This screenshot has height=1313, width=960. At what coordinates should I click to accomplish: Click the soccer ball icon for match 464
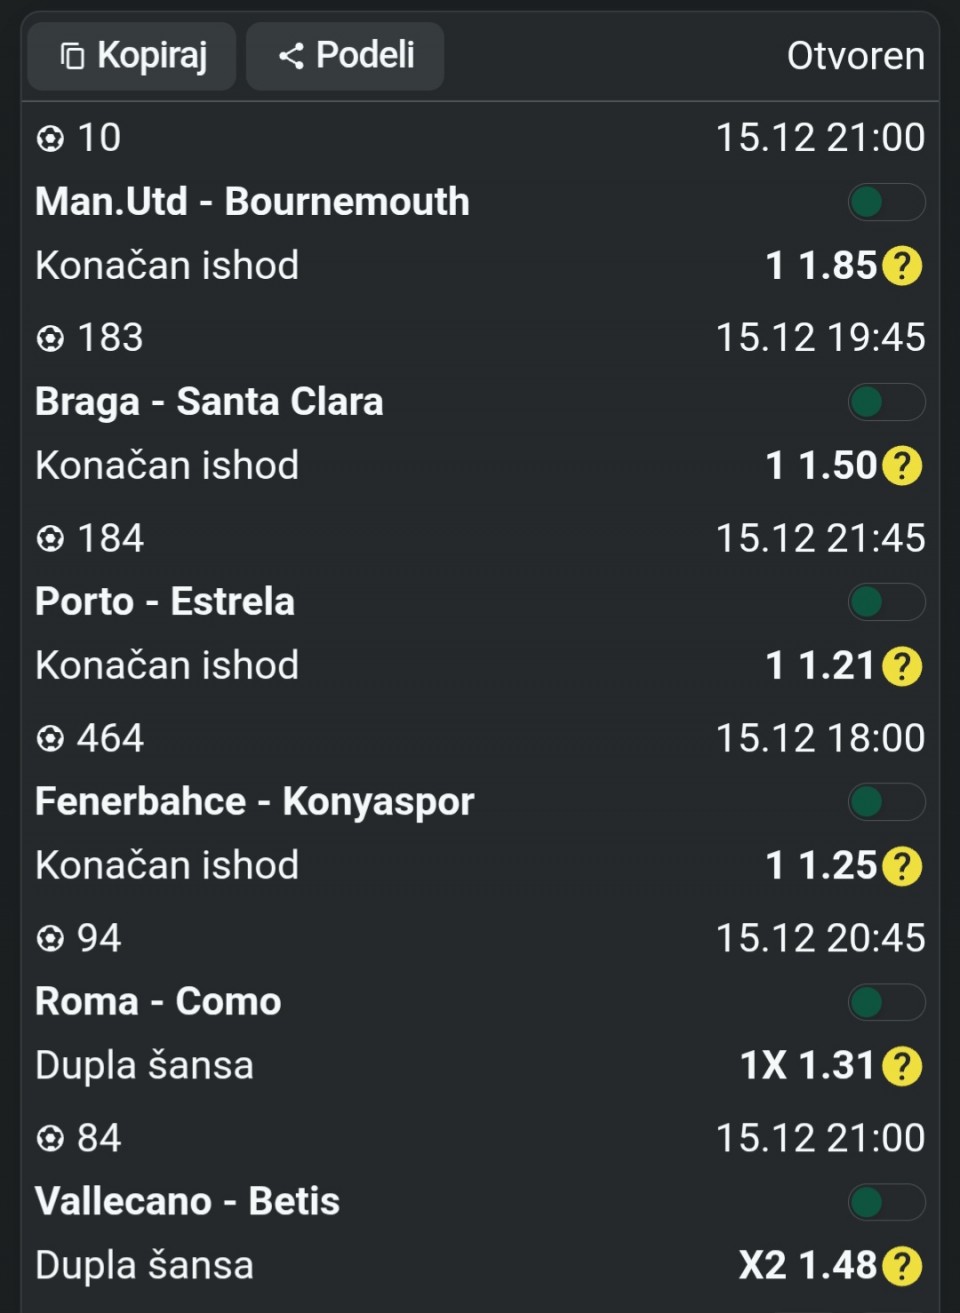click(x=50, y=738)
